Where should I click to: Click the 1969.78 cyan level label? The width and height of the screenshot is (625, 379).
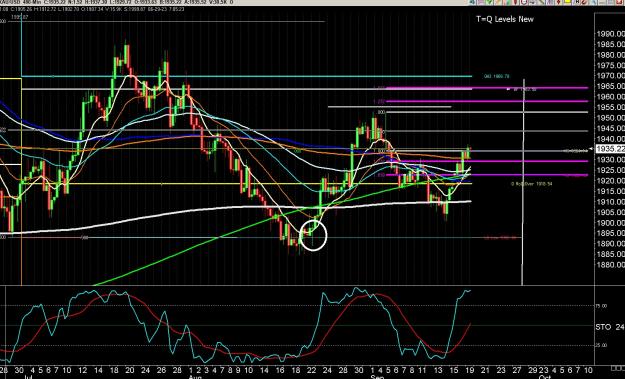(497, 76)
